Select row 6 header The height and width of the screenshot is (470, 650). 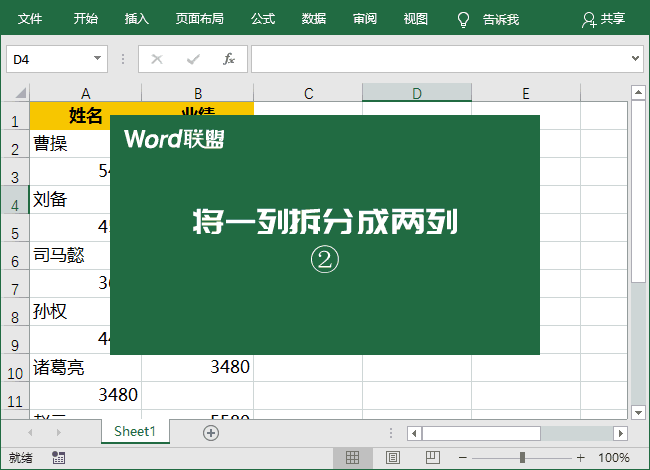point(15,256)
